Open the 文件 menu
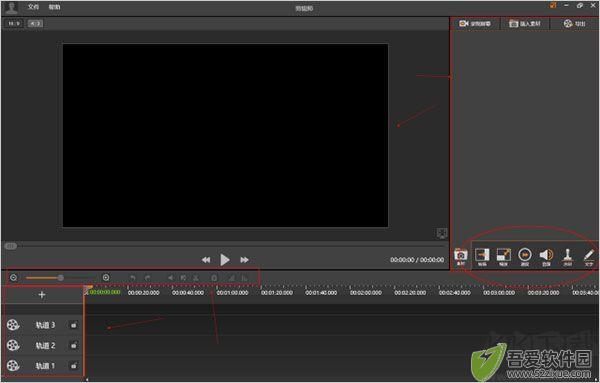The height and width of the screenshot is (383, 600). [x=33, y=7]
